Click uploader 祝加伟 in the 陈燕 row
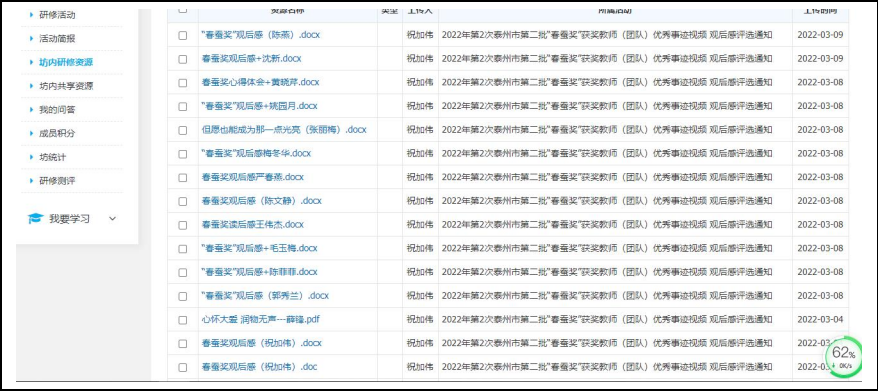 (420, 35)
